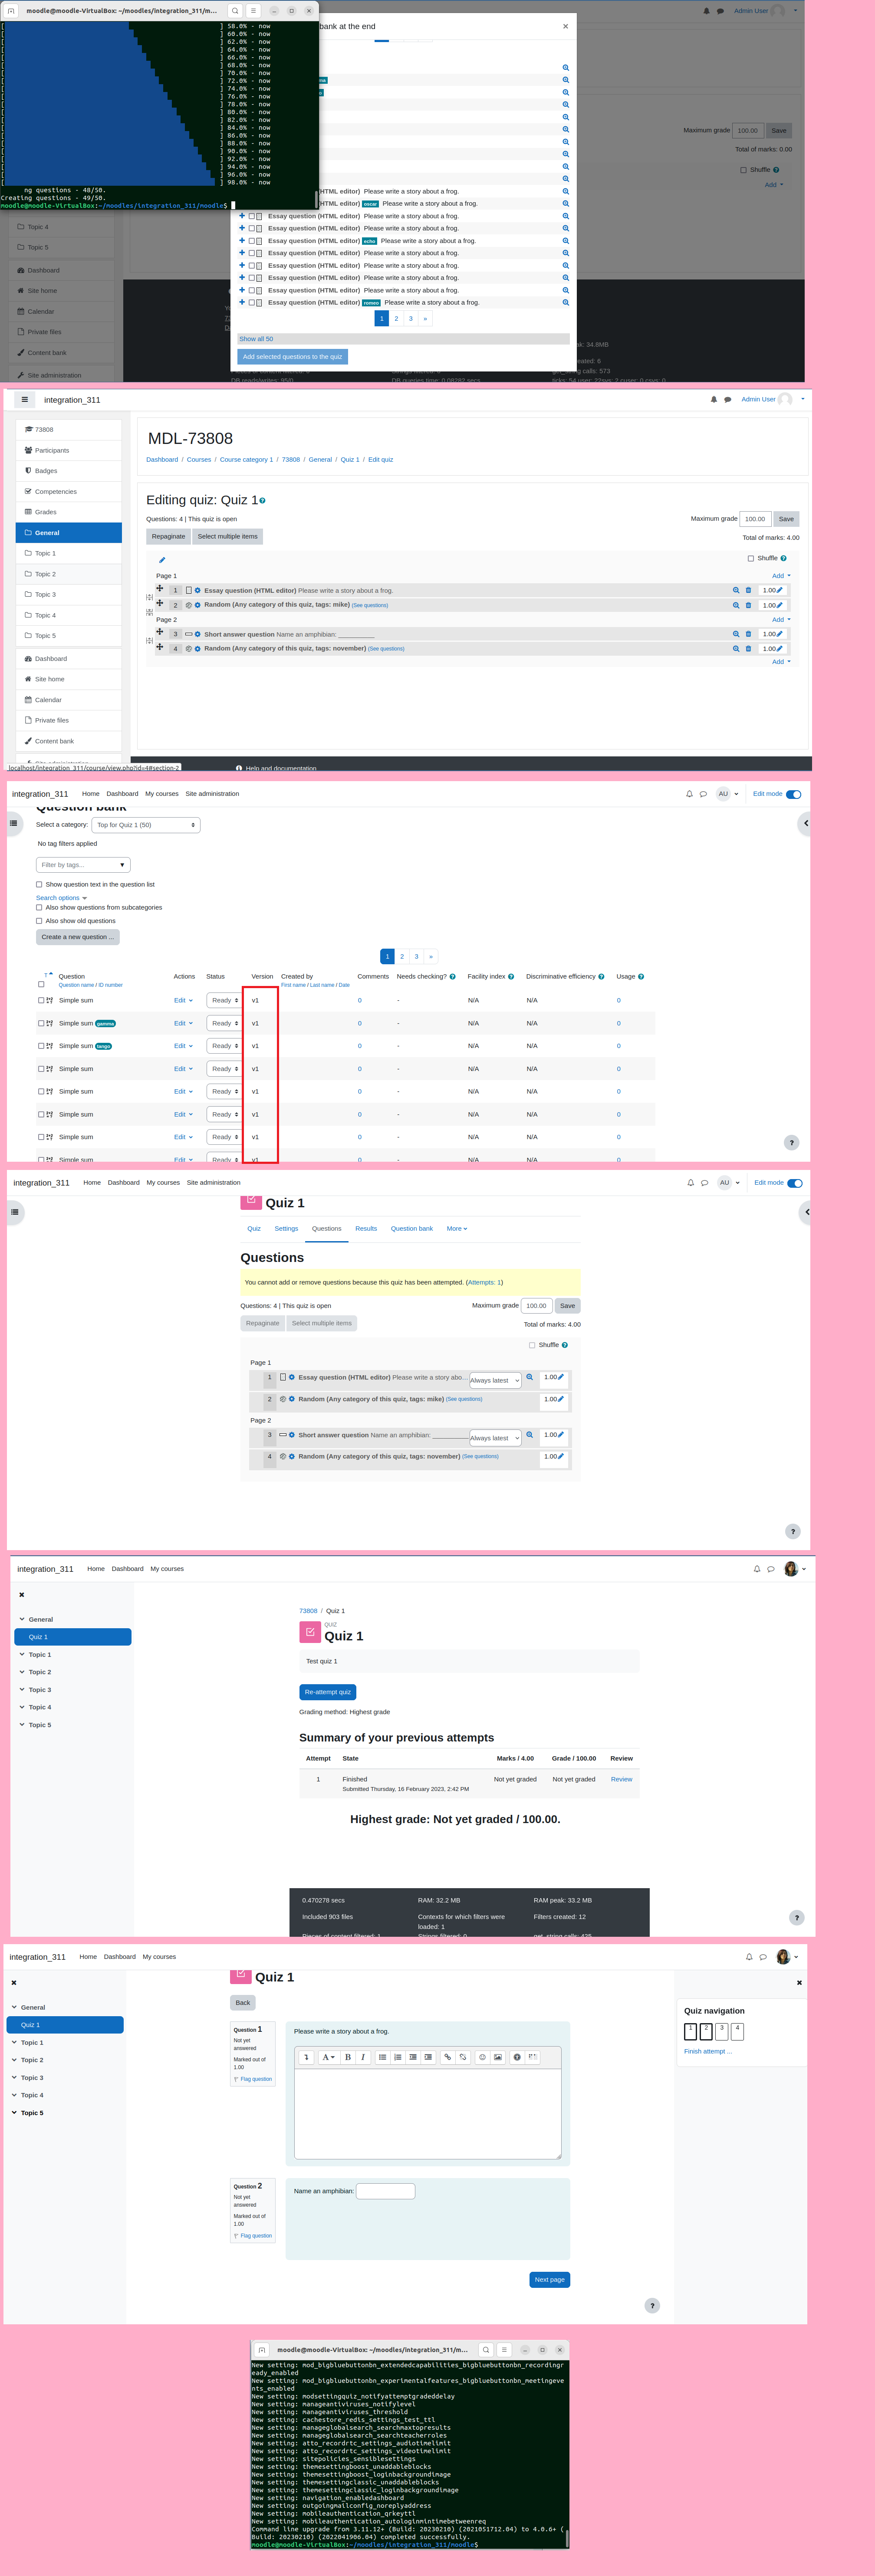Image resolution: width=875 pixels, height=2576 pixels.
Task: Open the 'Filter by tags...' dropdown
Action: pyautogui.click(x=83, y=865)
